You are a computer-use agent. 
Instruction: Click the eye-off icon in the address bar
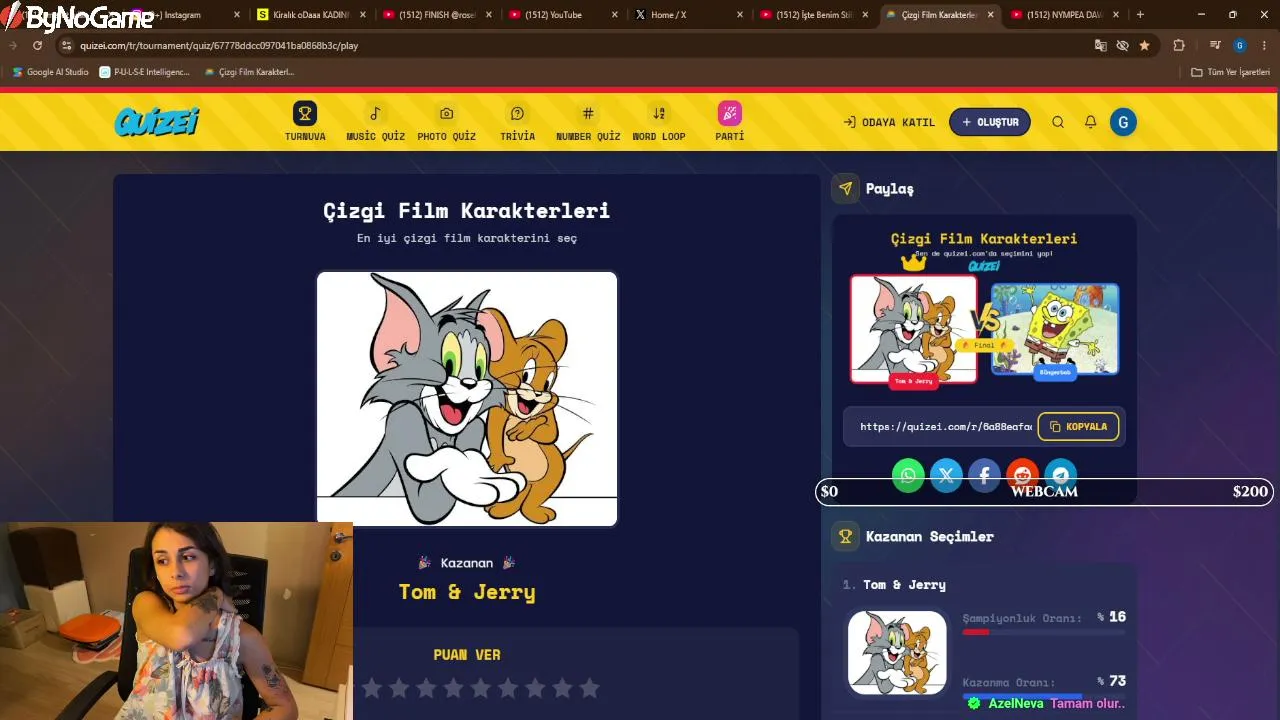1122,45
